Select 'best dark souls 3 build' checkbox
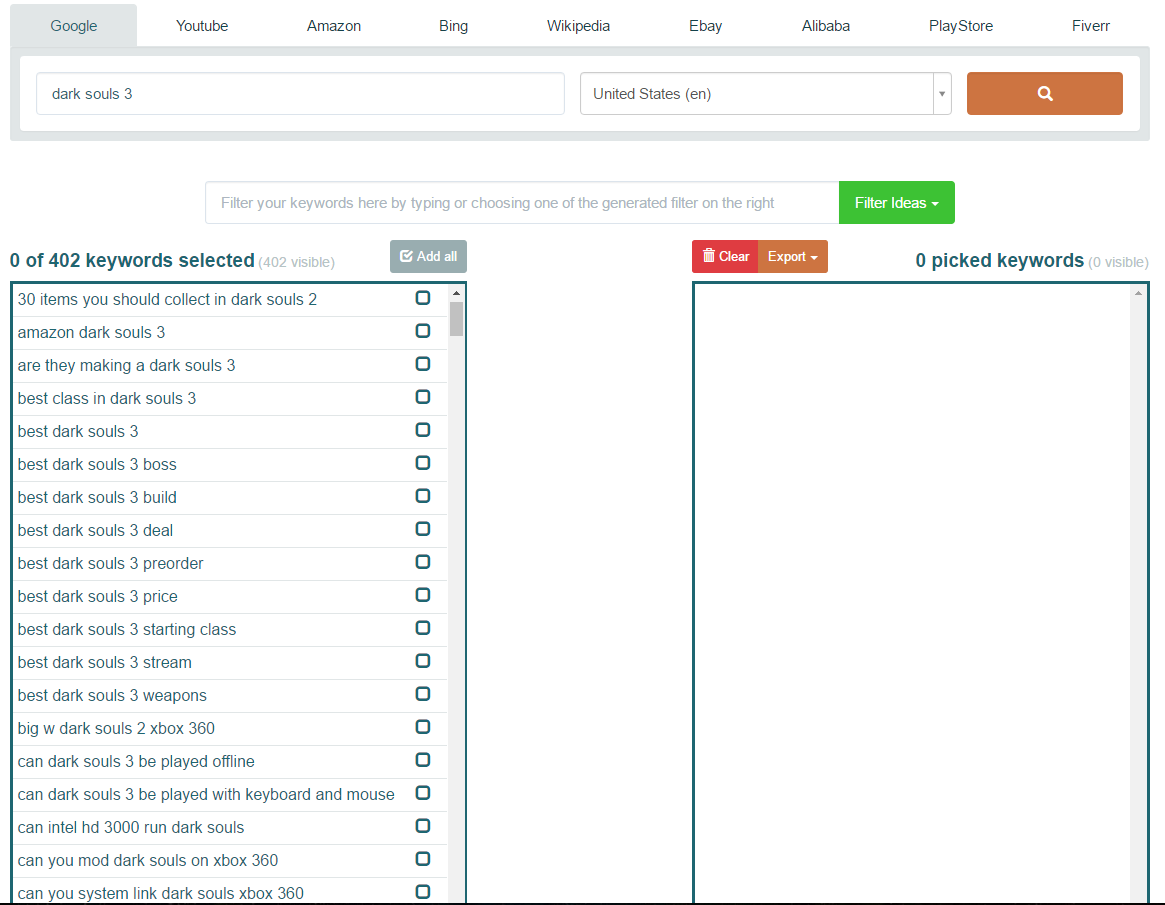The image size is (1165, 905). [423, 496]
